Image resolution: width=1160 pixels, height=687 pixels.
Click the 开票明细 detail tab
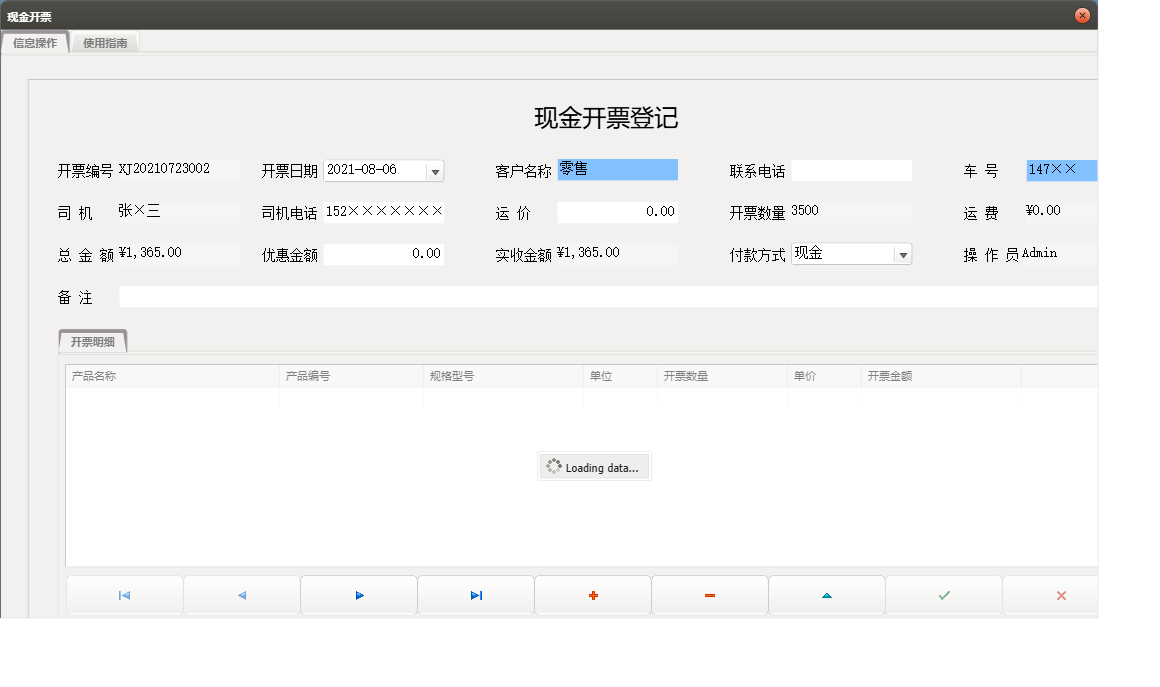click(95, 341)
